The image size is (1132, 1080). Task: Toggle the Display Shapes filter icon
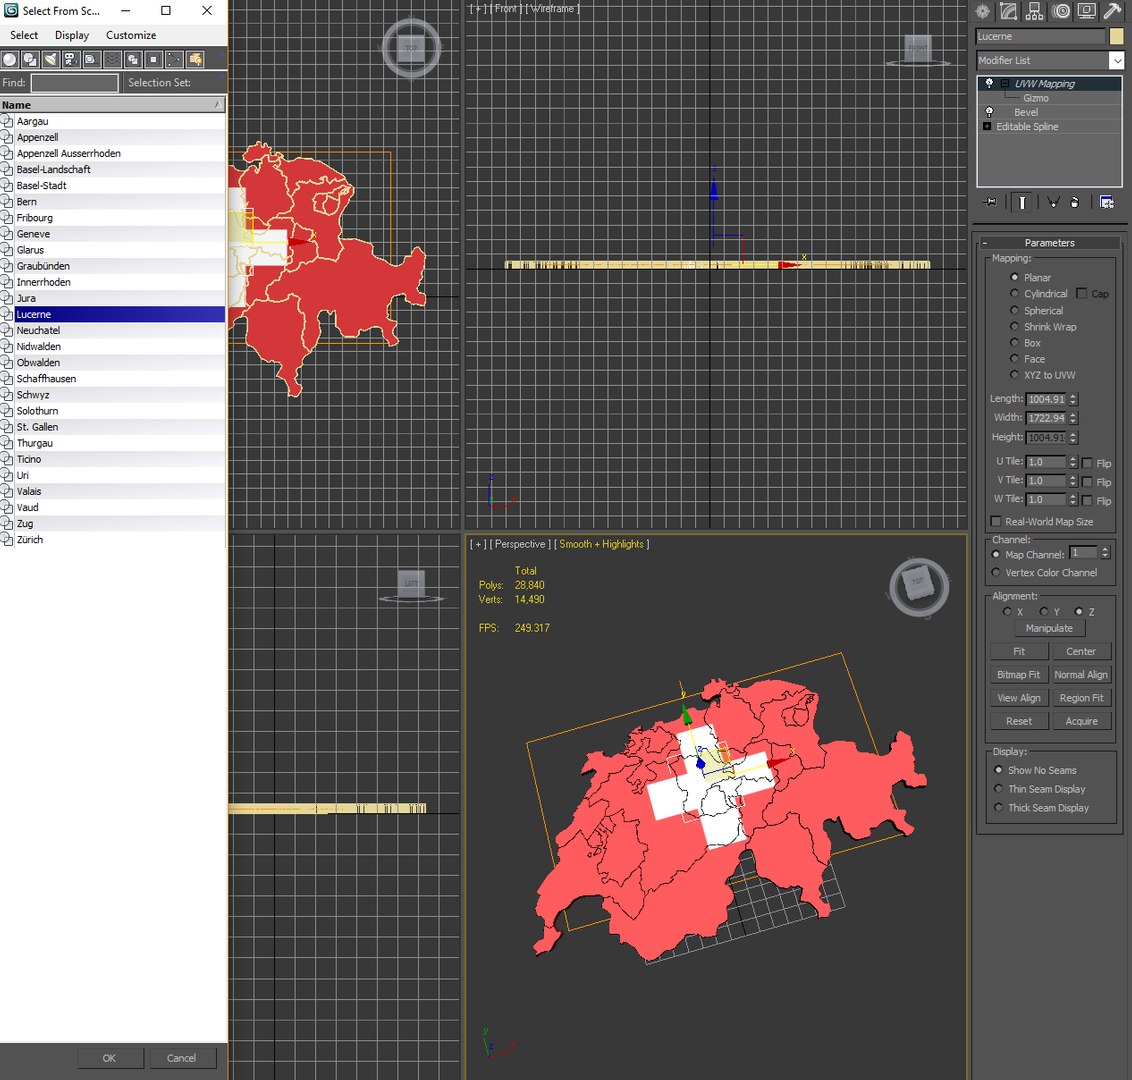30,59
